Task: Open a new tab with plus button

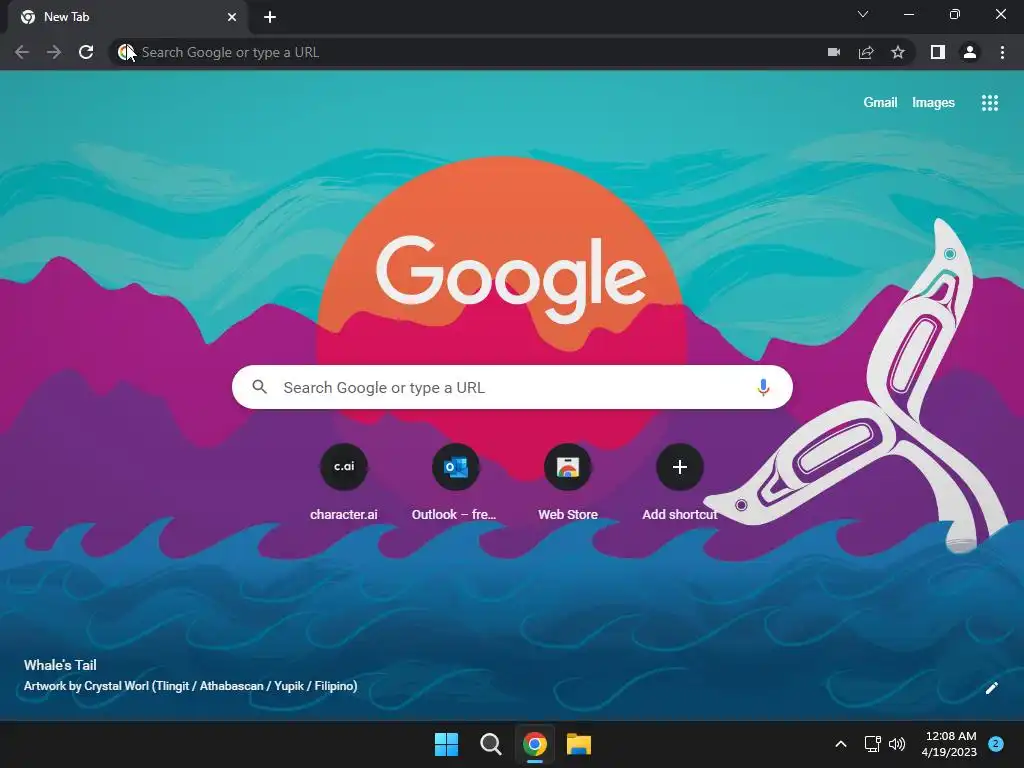Action: [x=270, y=17]
